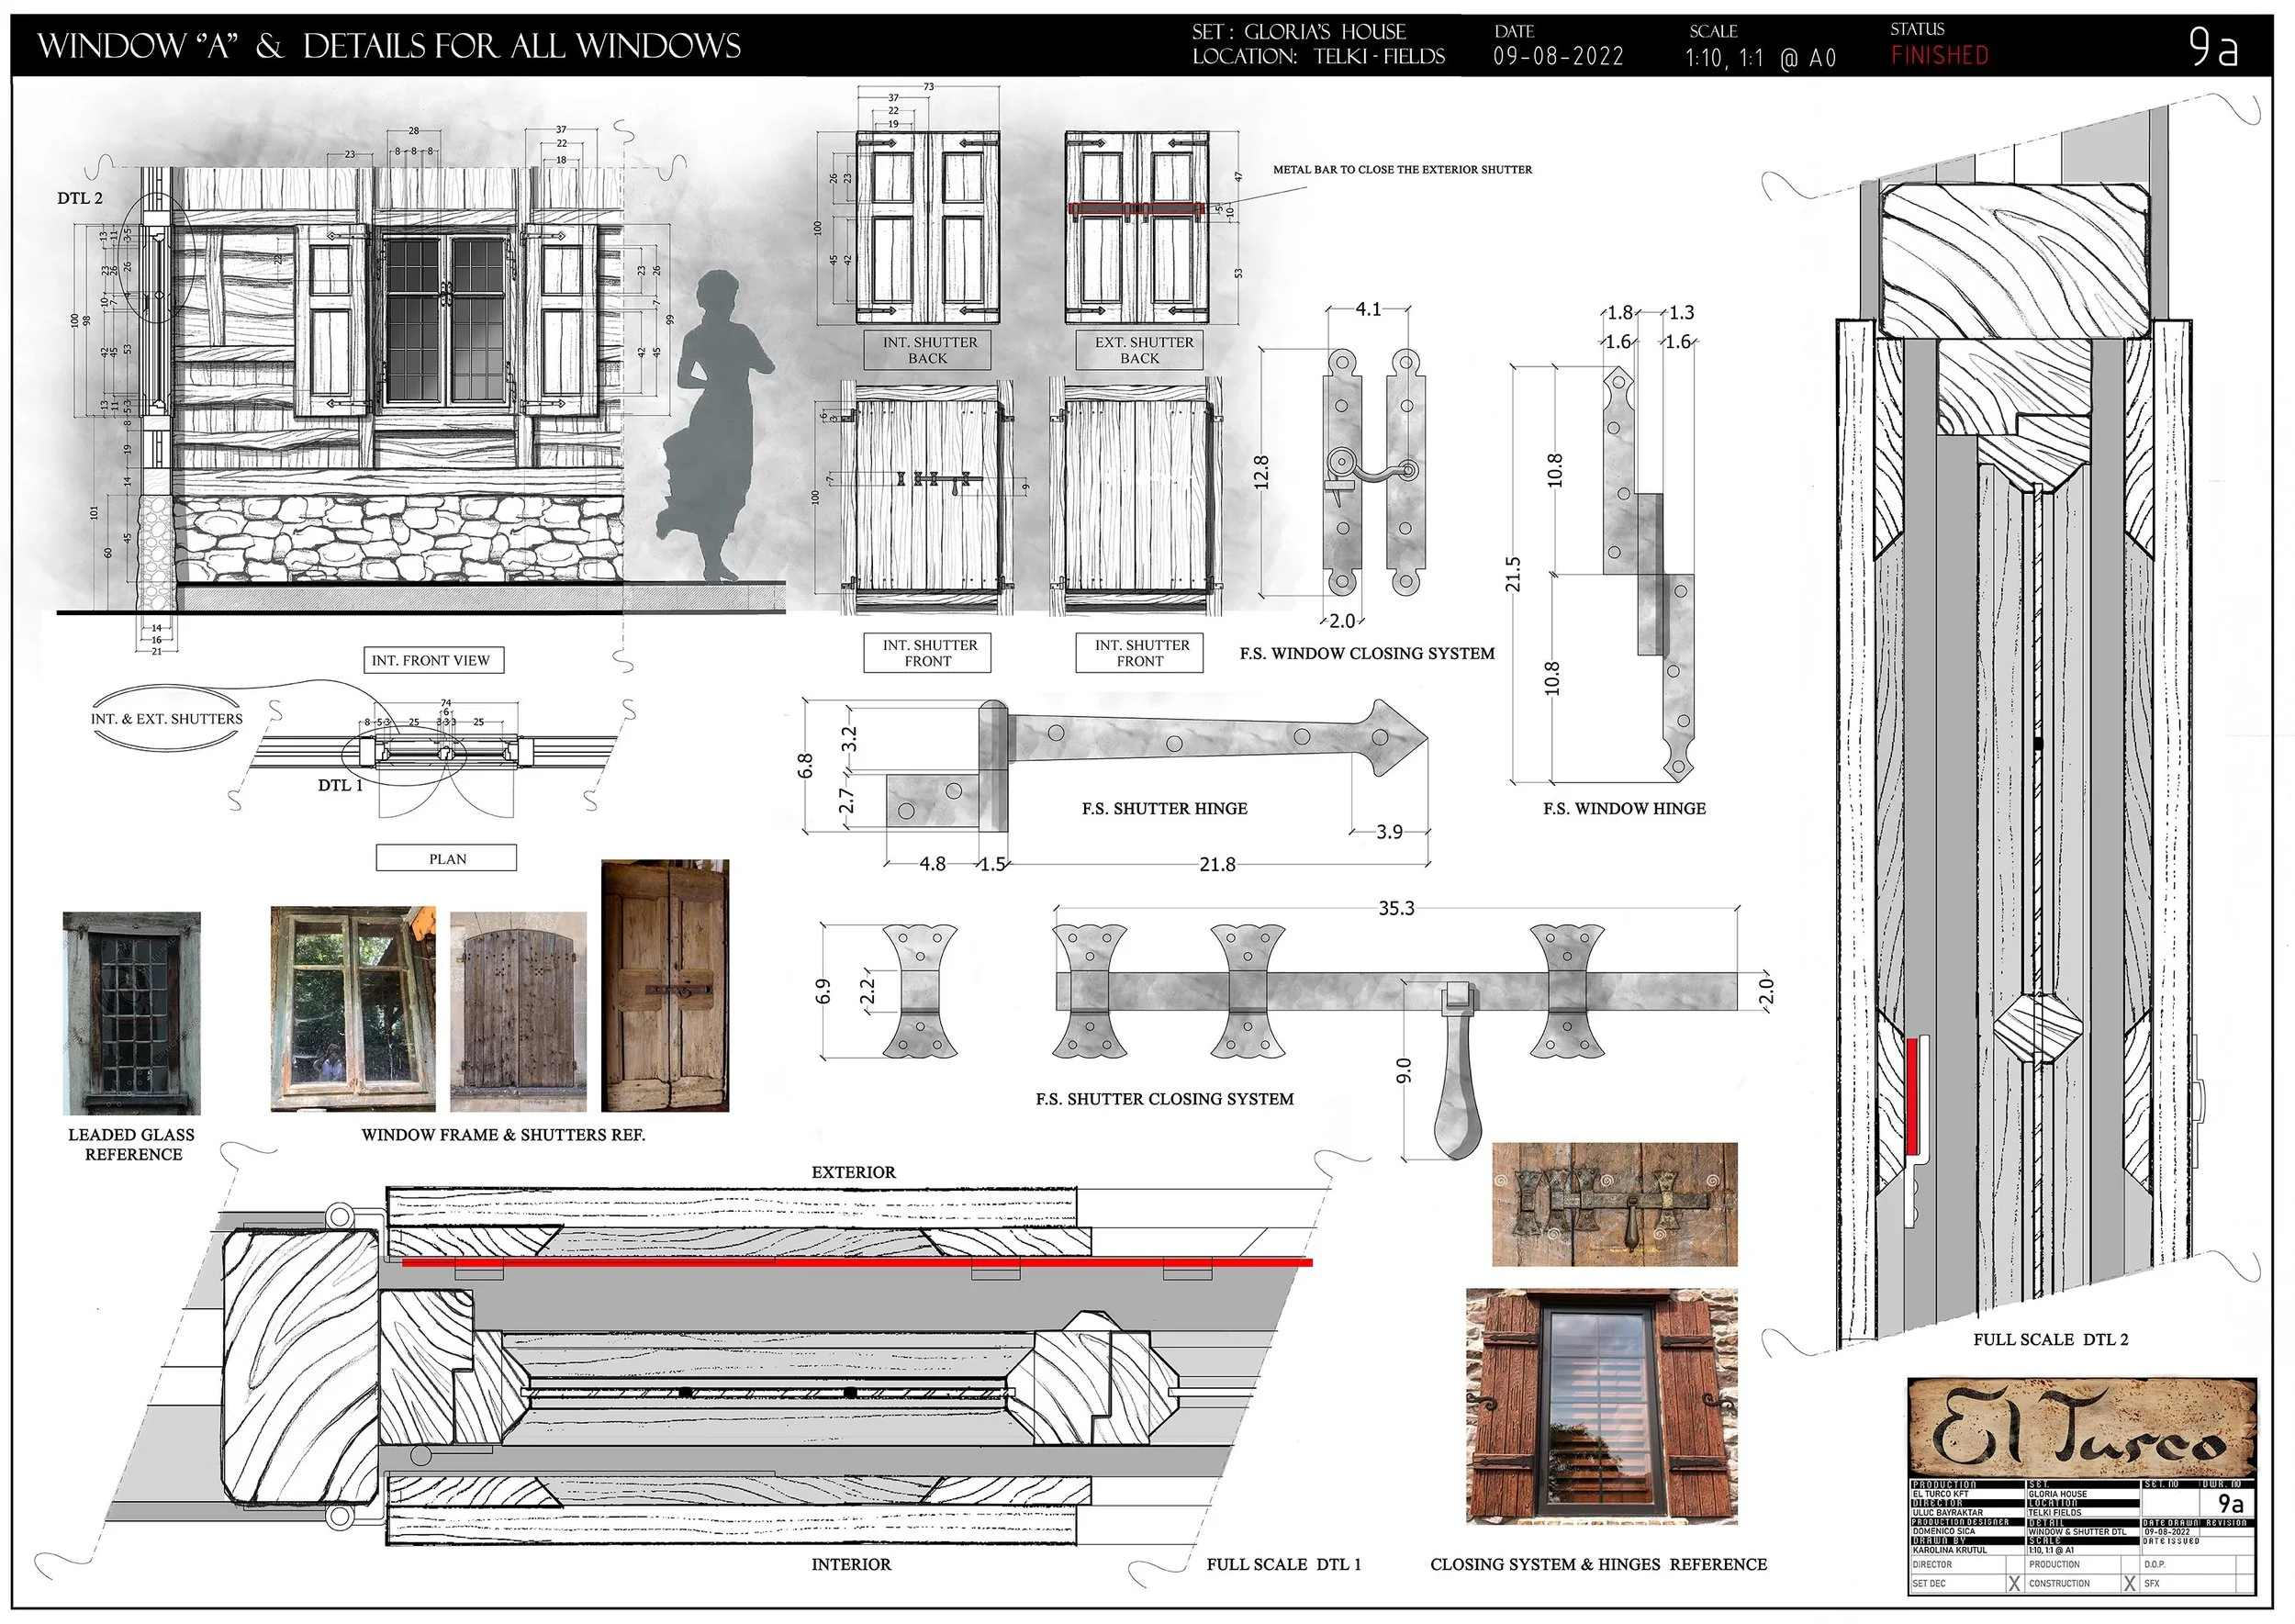Click the El Turco logo sign

pyautogui.click(x=2081, y=1430)
